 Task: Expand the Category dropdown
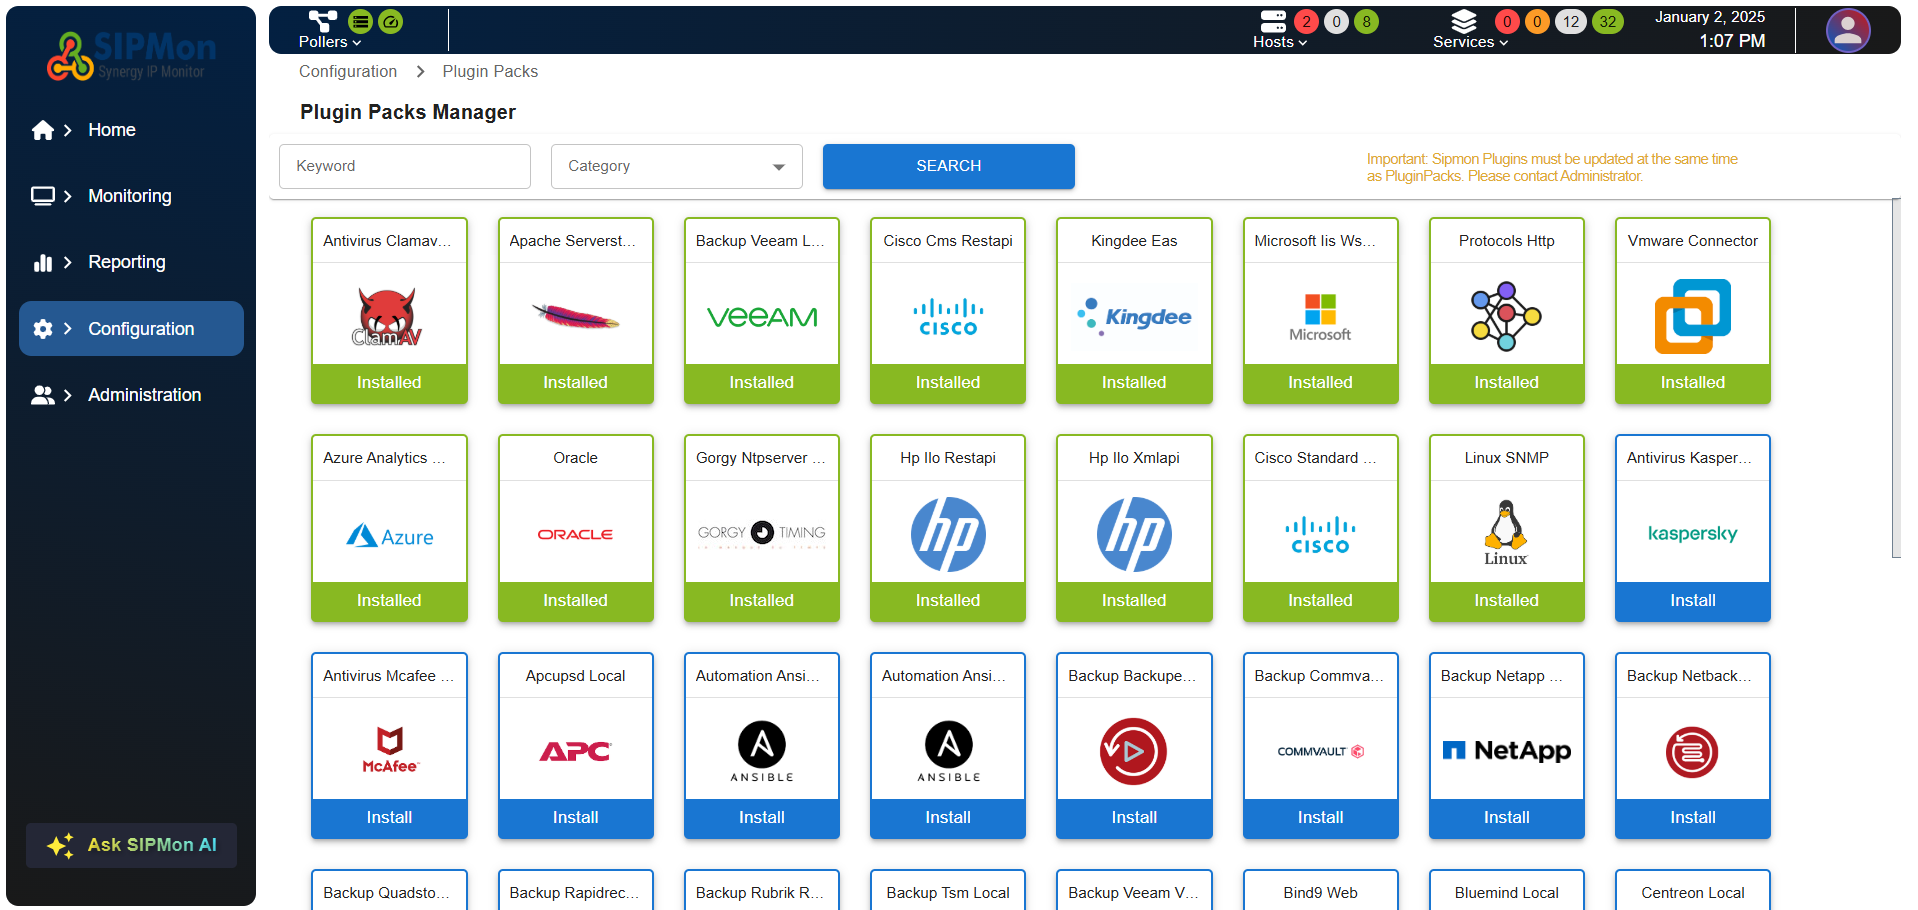click(x=676, y=166)
